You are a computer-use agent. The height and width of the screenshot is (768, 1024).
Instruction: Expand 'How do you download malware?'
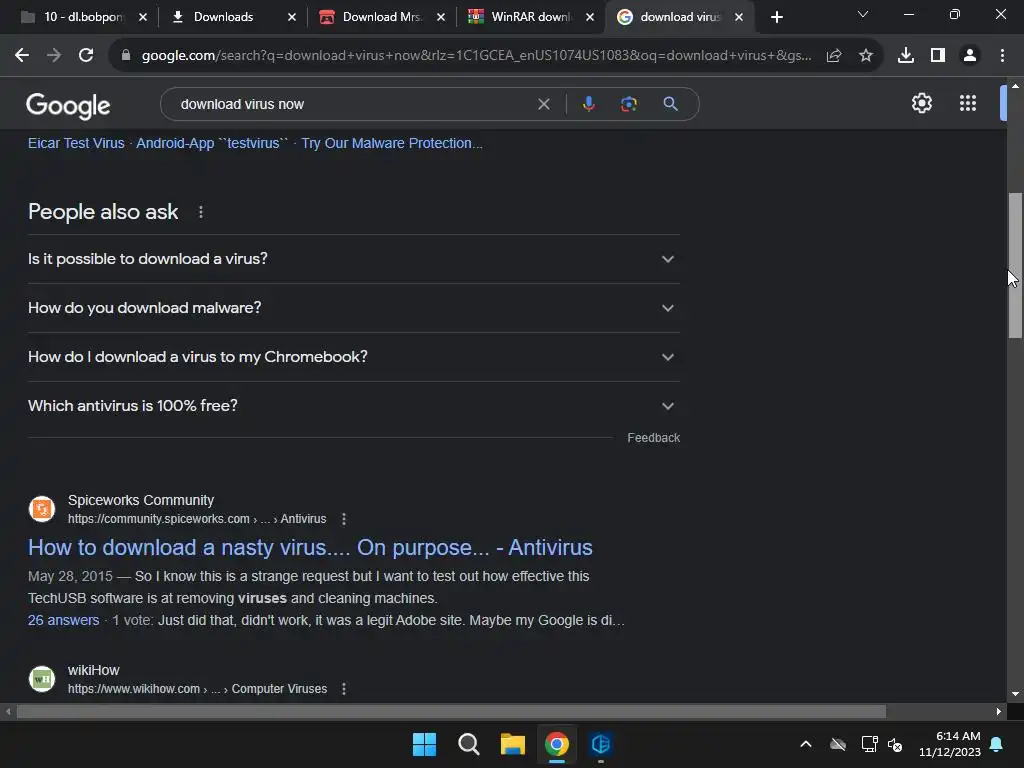[x=354, y=308]
